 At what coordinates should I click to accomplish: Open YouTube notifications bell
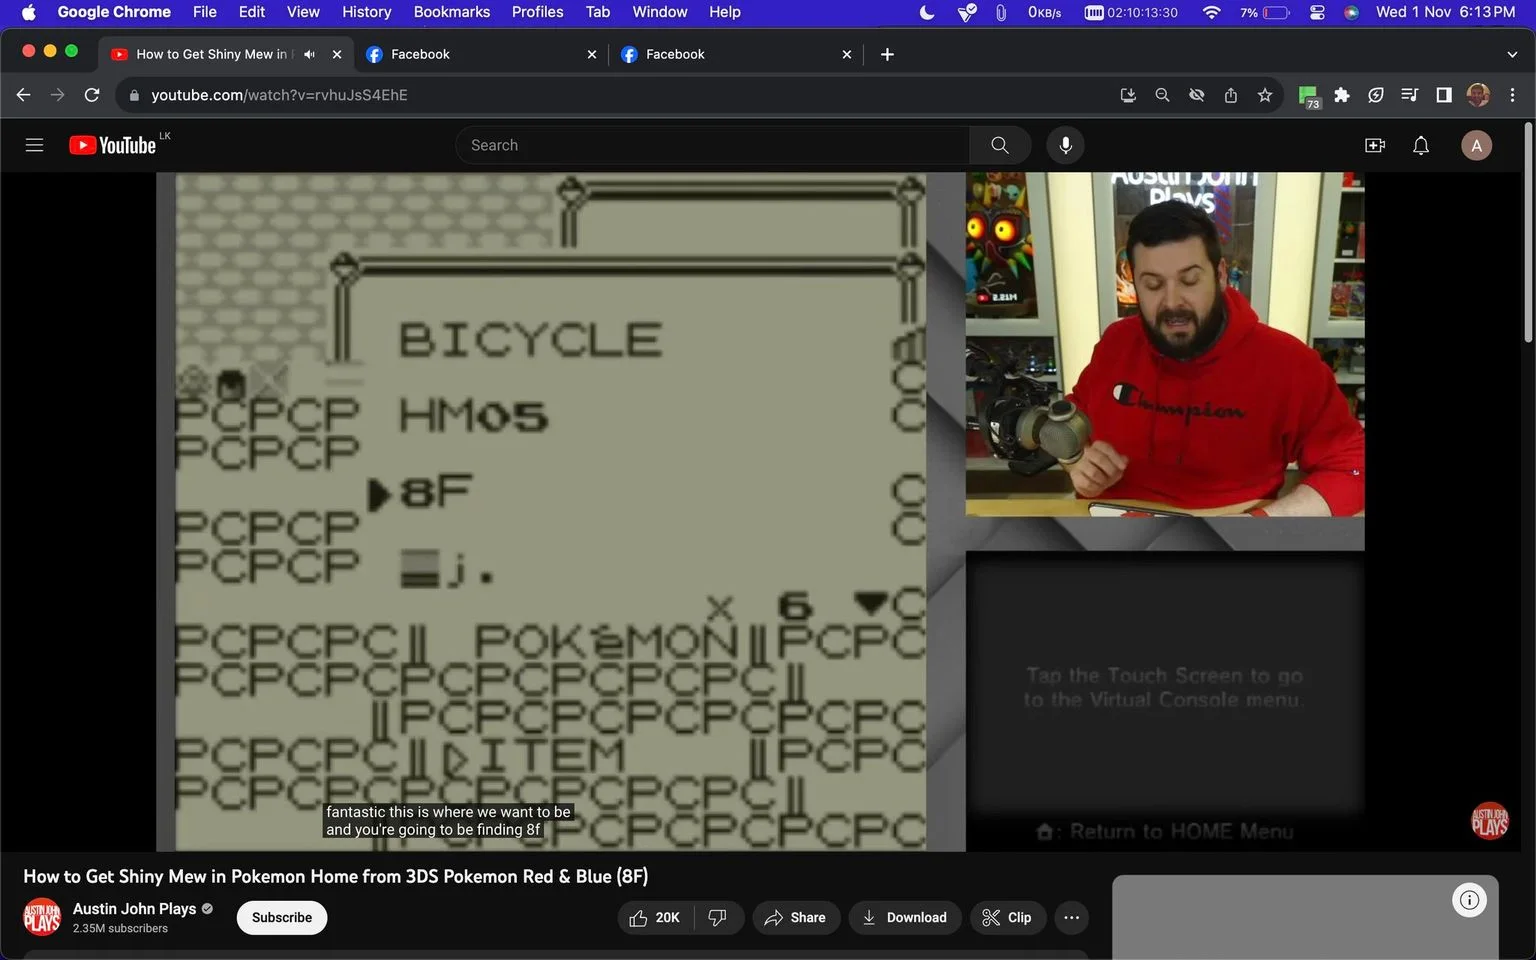pyautogui.click(x=1420, y=145)
